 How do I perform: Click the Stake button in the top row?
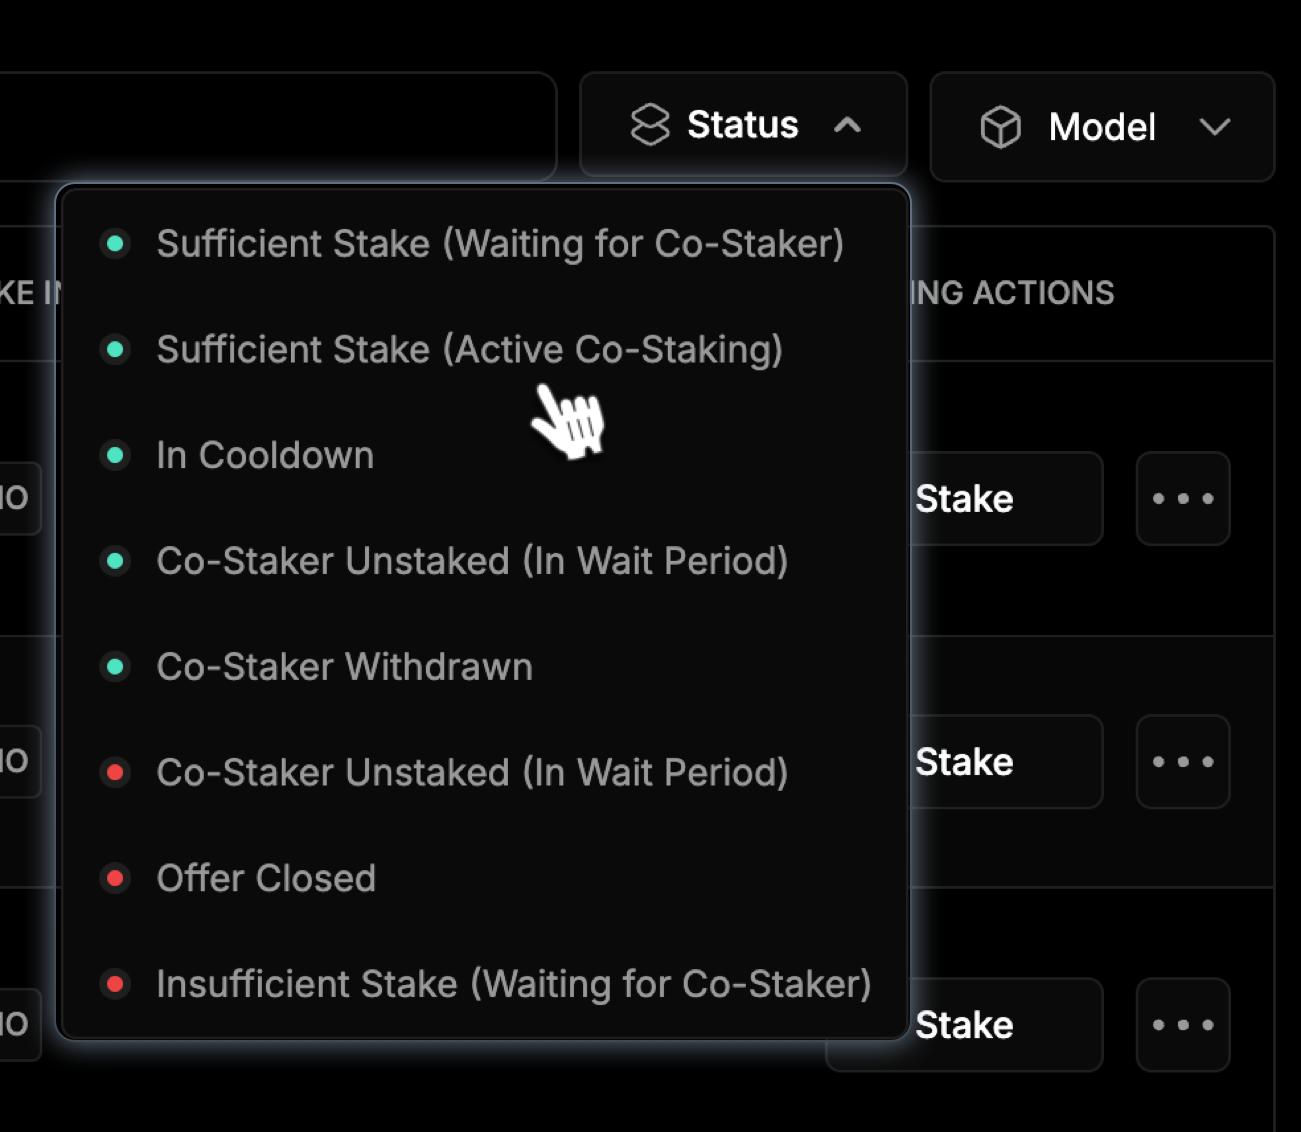1004,499
